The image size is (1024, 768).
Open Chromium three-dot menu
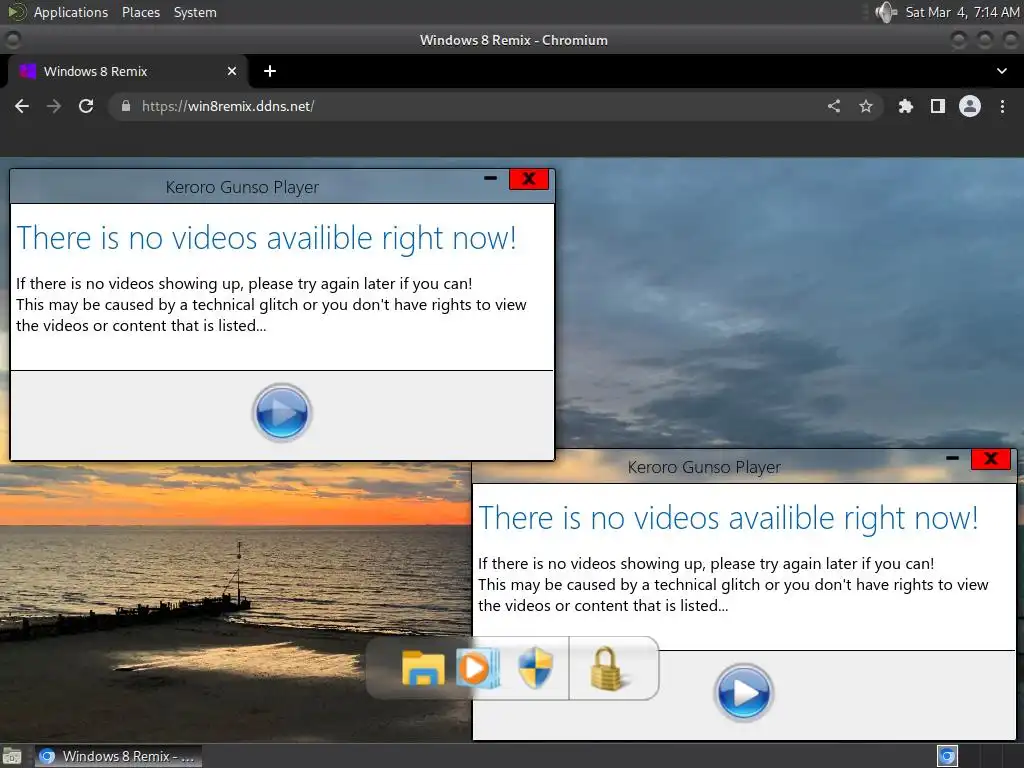tap(1002, 106)
